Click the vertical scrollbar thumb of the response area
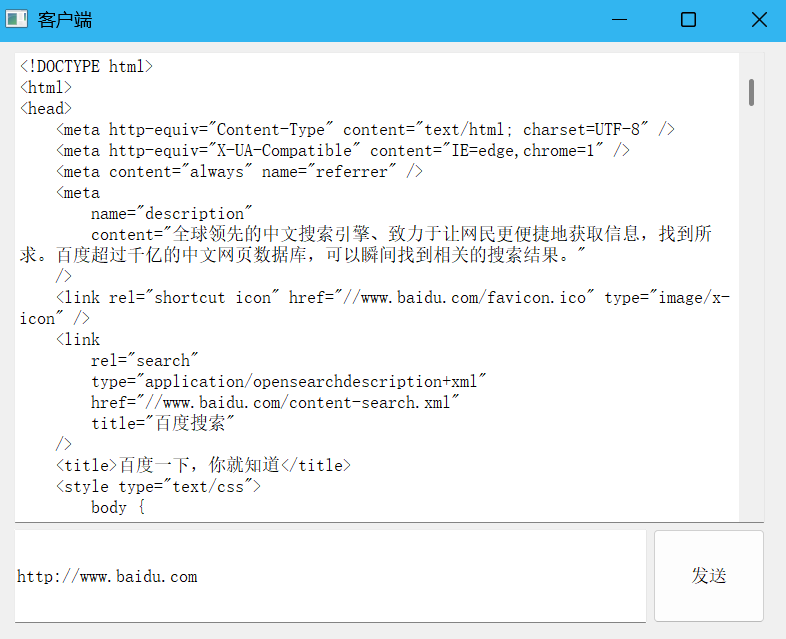The height and width of the screenshot is (639, 786). (751, 92)
